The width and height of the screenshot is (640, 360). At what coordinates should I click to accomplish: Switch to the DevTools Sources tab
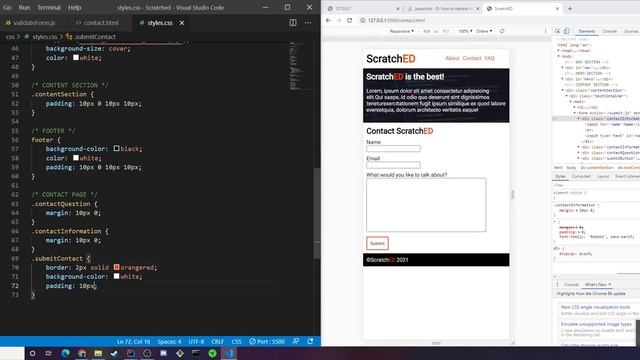pyautogui.click(x=631, y=31)
